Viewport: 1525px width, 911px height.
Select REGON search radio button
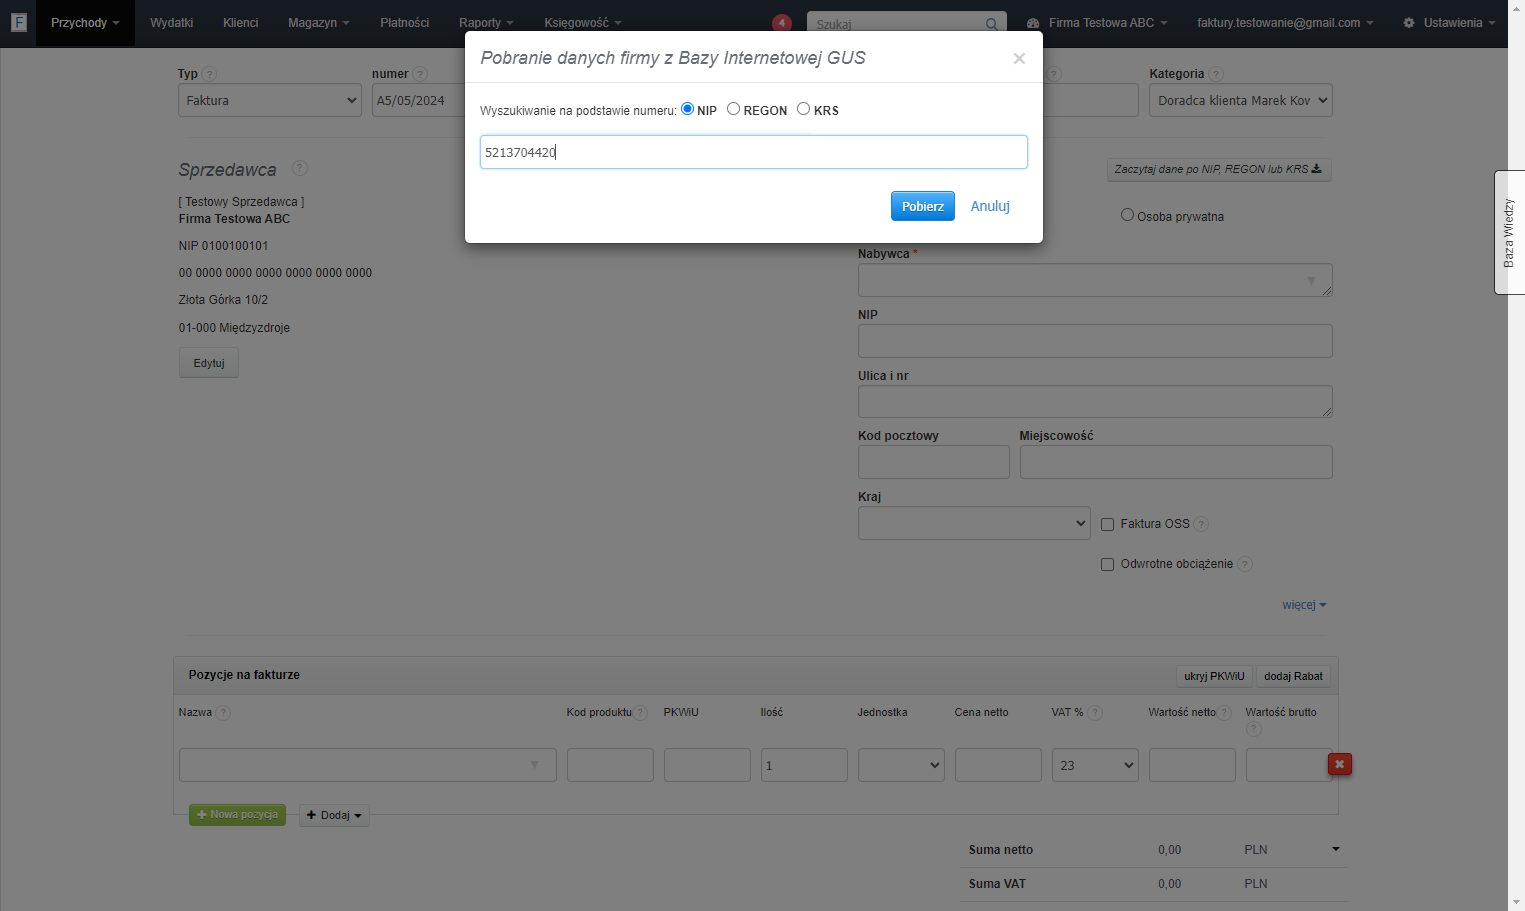click(x=734, y=109)
